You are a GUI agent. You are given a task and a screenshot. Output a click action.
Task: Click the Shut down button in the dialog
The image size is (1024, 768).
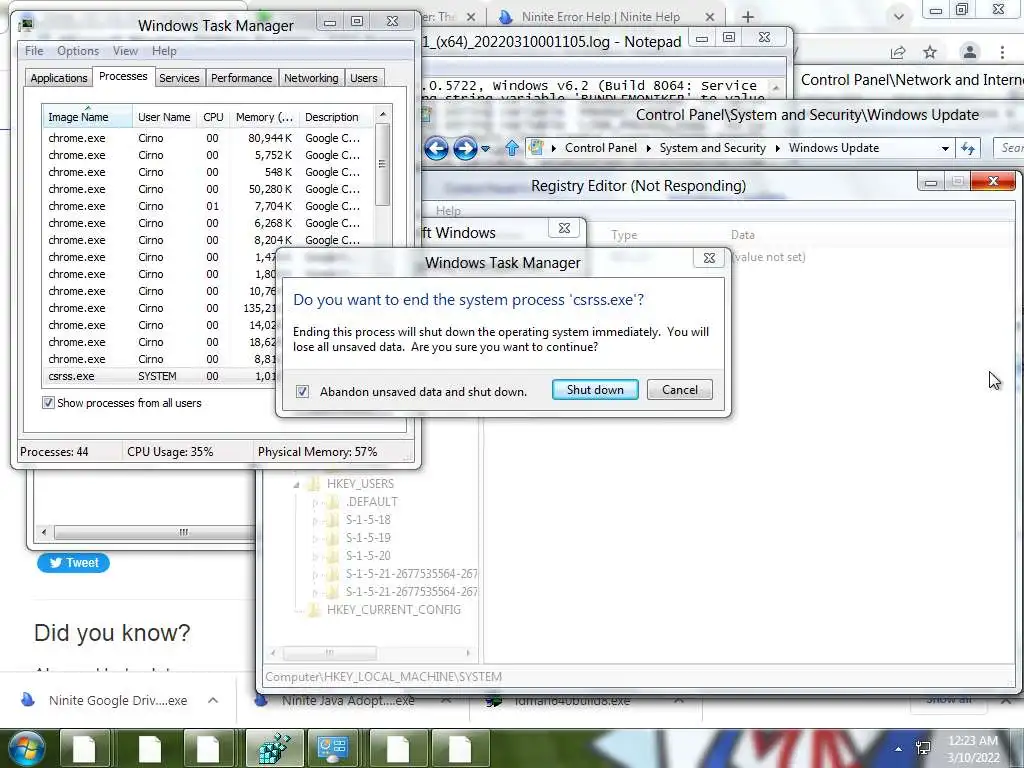(595, 390)
